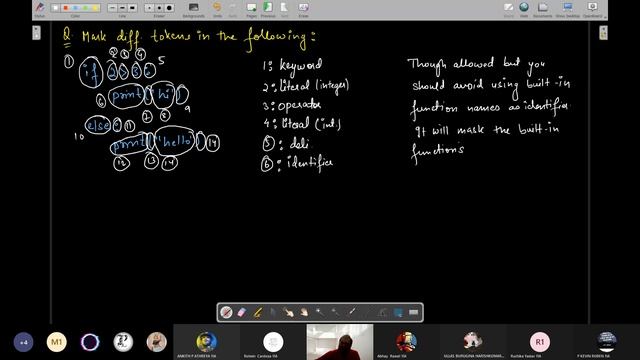
Task: Select the arrow selector tool
Action: (x=273, y=313)
